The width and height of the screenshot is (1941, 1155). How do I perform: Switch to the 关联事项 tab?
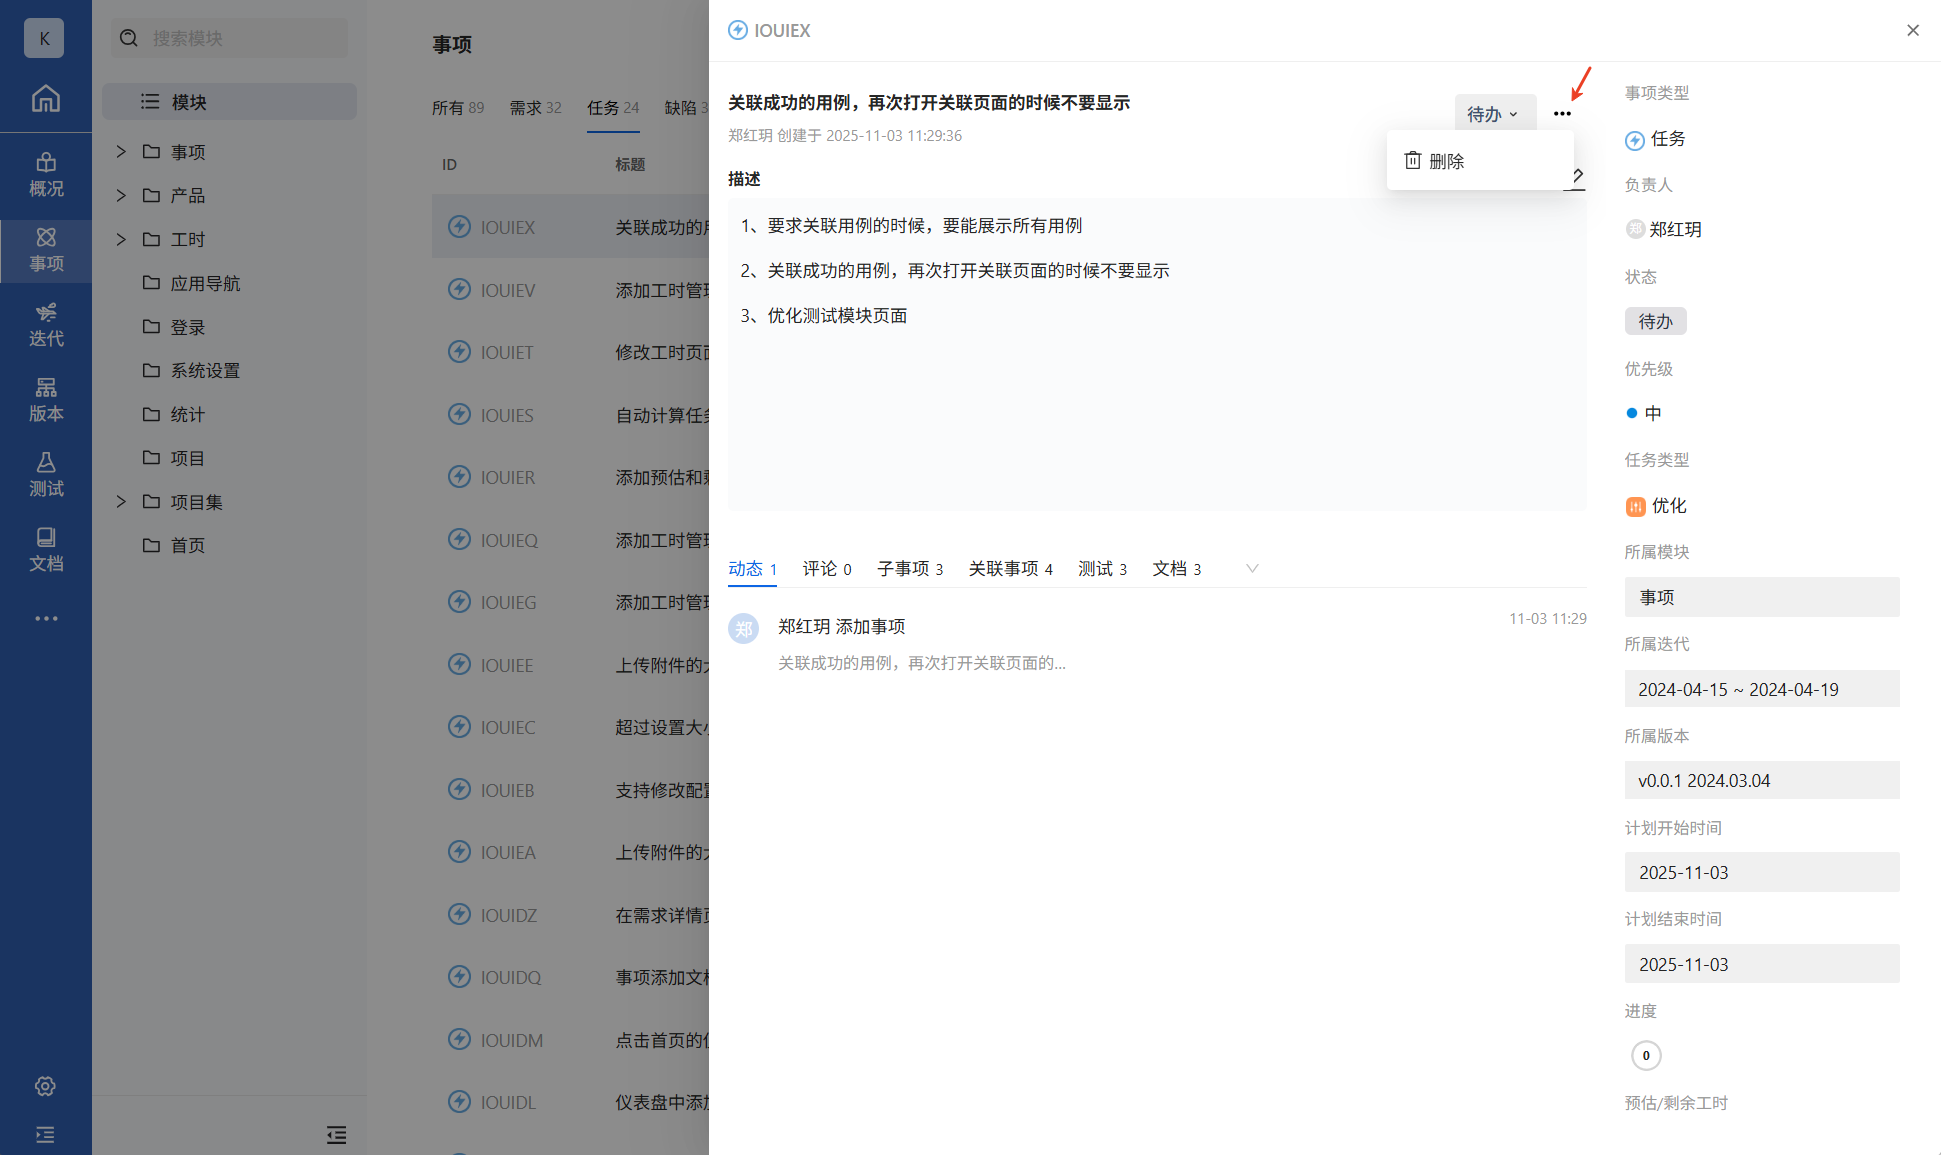pyautogui.click(x=1010, y=568)
